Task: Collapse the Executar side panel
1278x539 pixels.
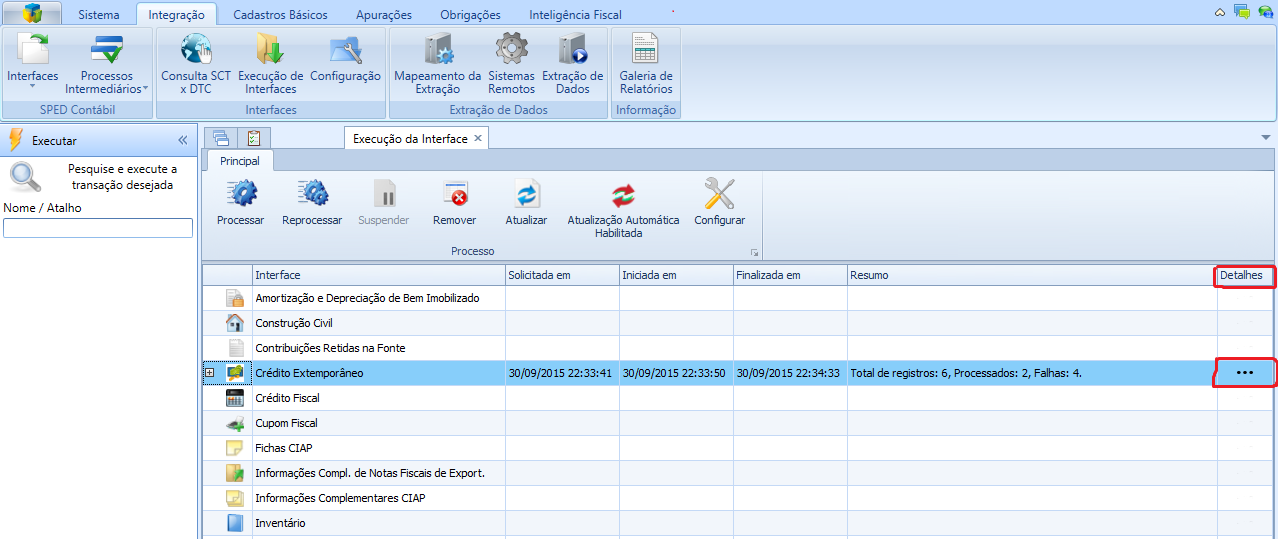Action: pos(183,141)
